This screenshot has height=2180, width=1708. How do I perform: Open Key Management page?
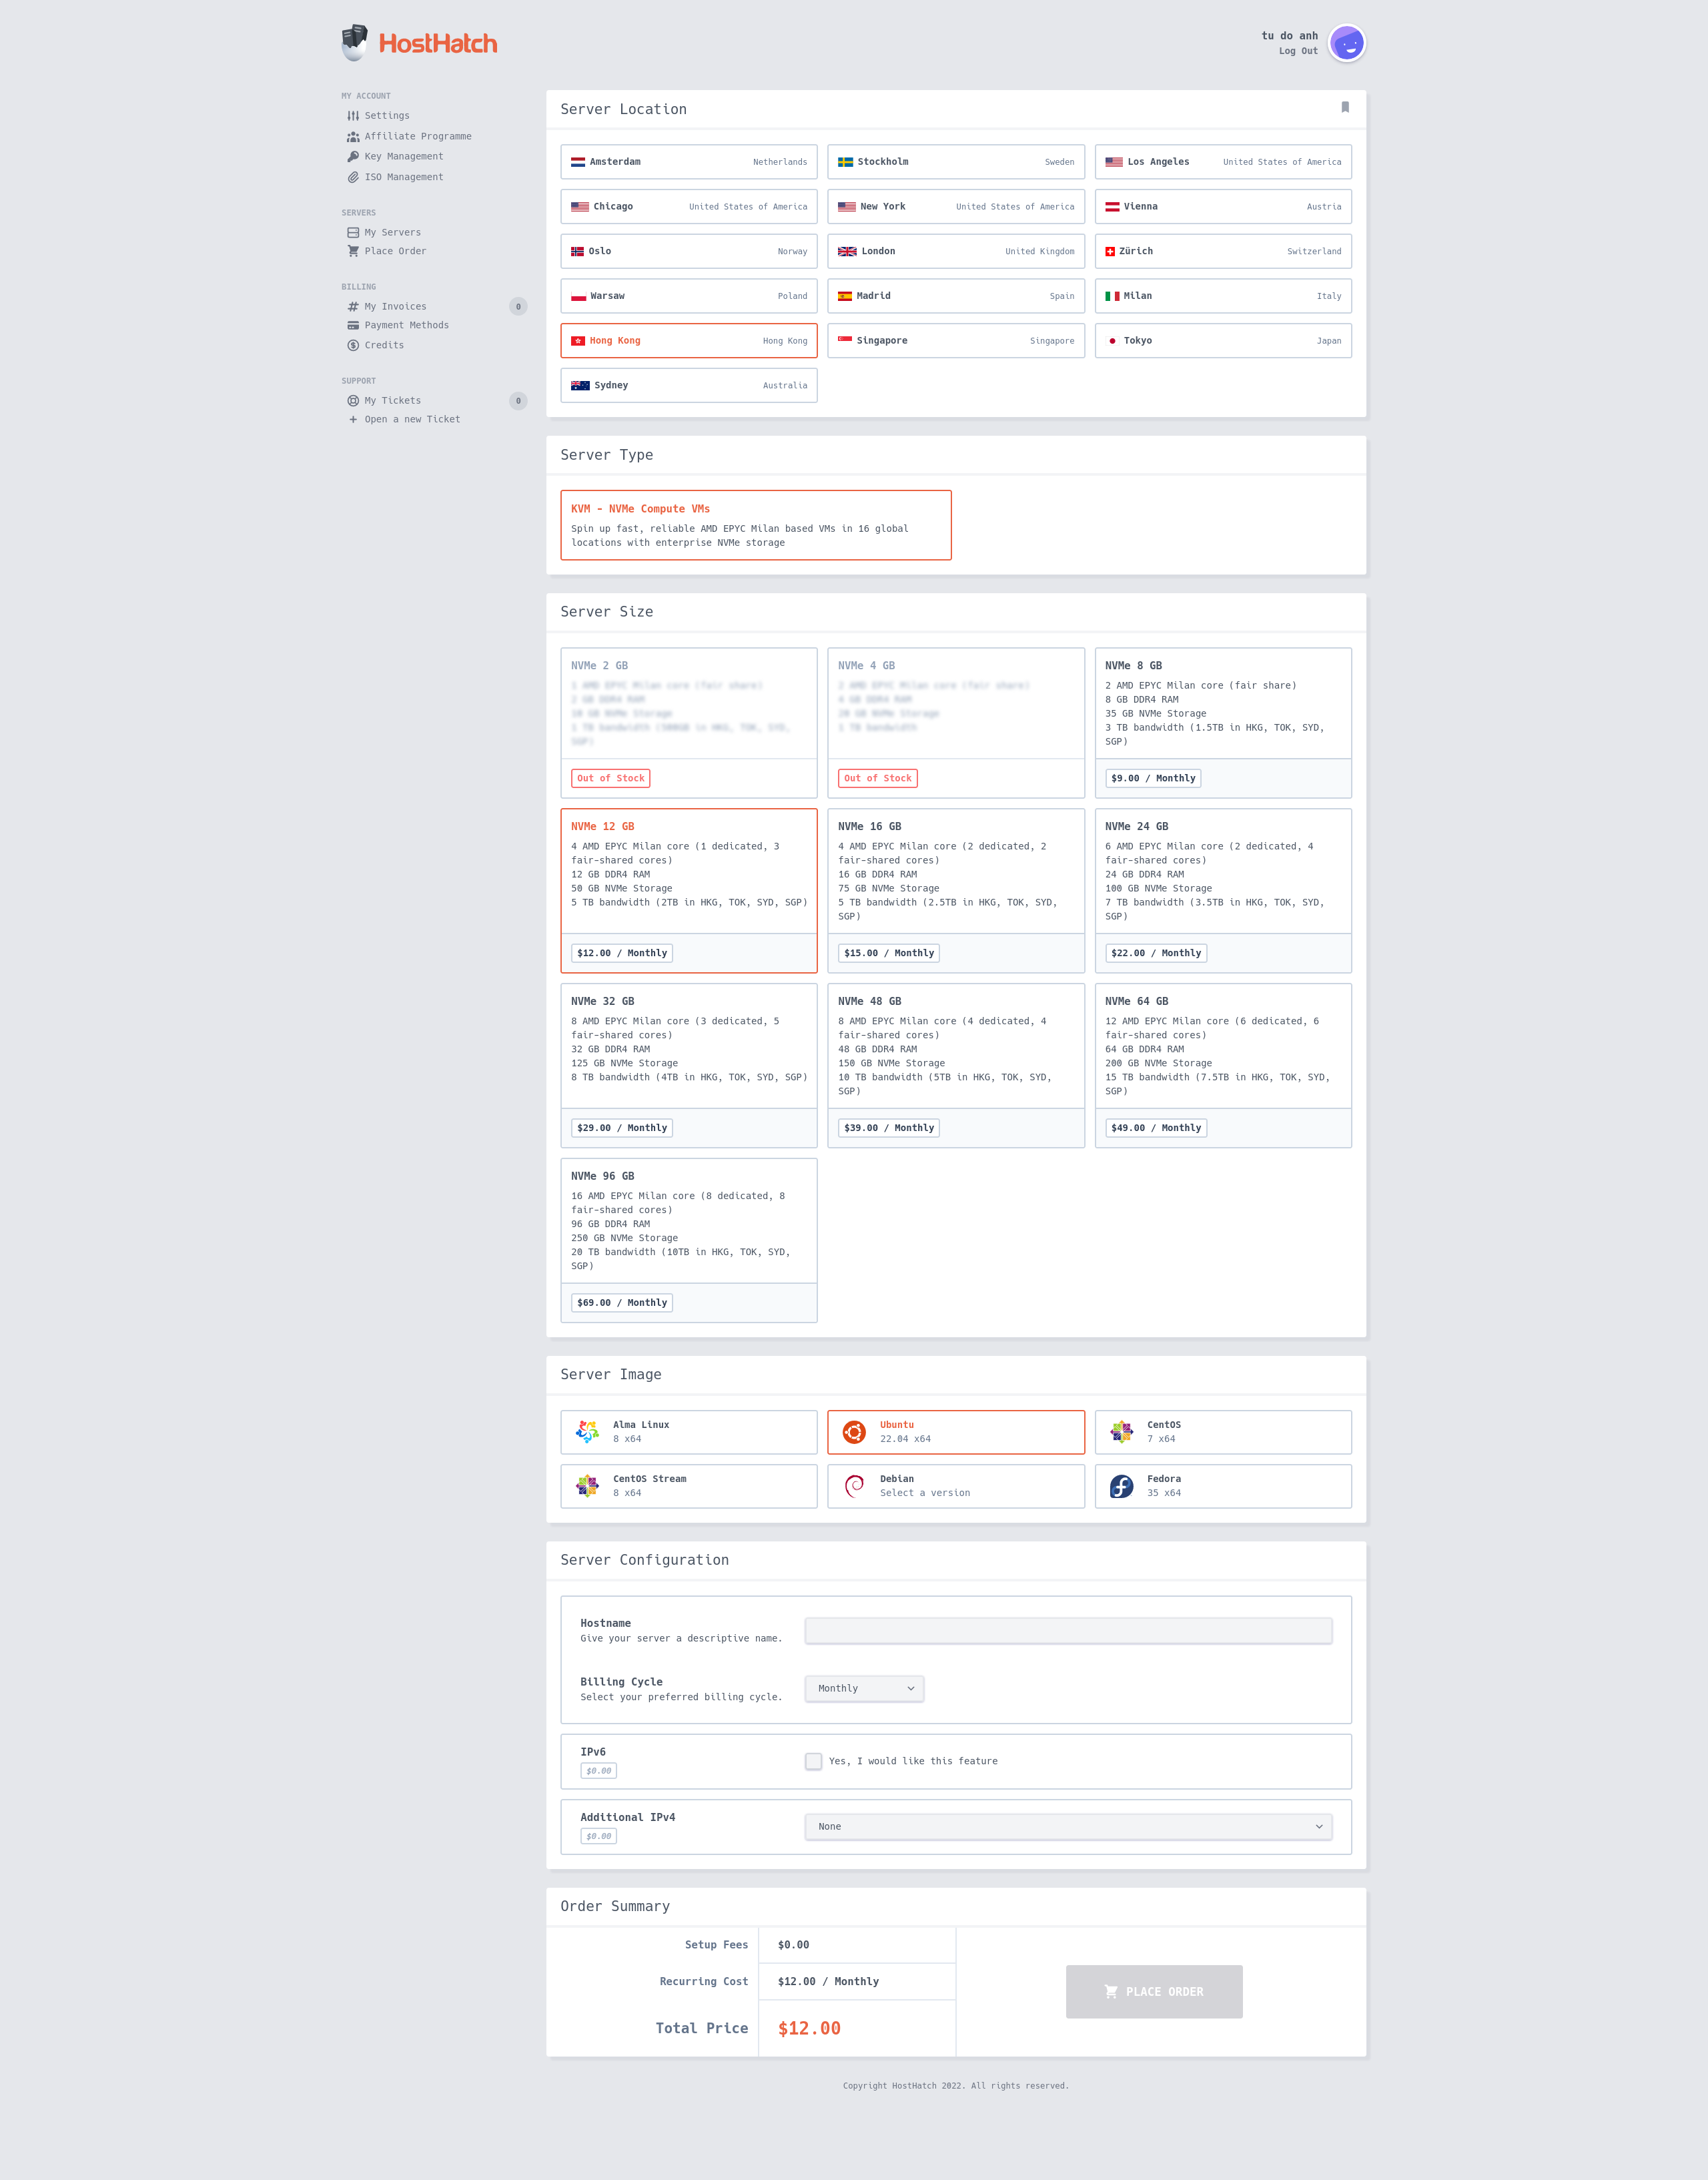click(x=404, y=156)
